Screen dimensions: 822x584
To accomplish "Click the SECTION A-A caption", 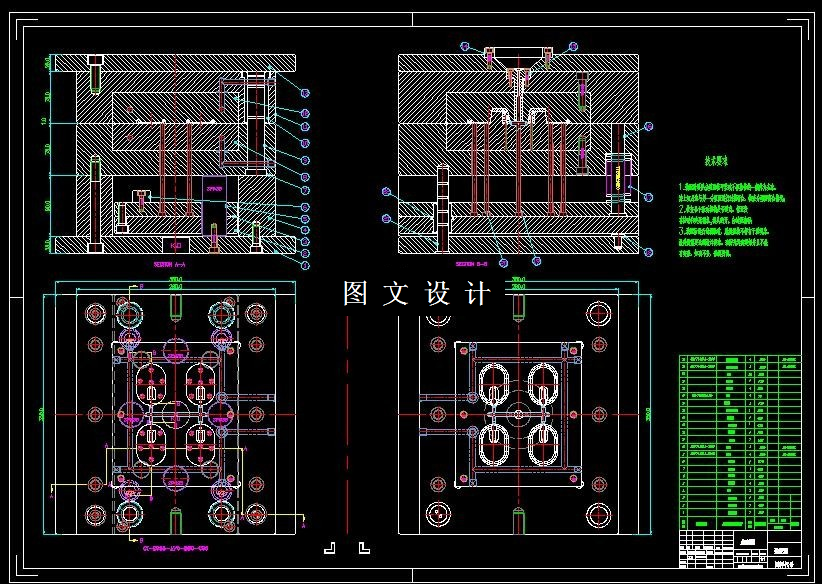I will click(x=169, y=264).
